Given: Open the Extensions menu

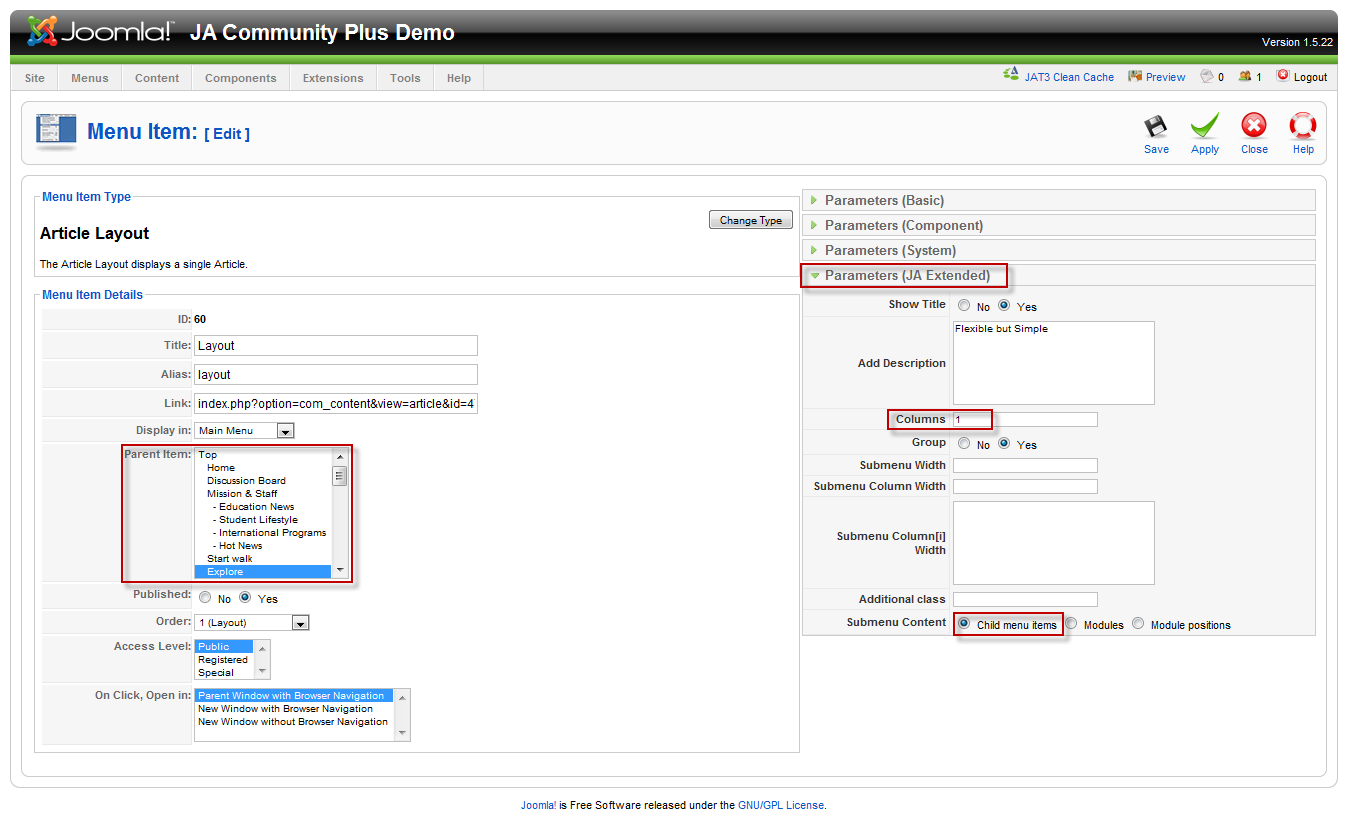Looking at the screenshot, I should 333,78.
